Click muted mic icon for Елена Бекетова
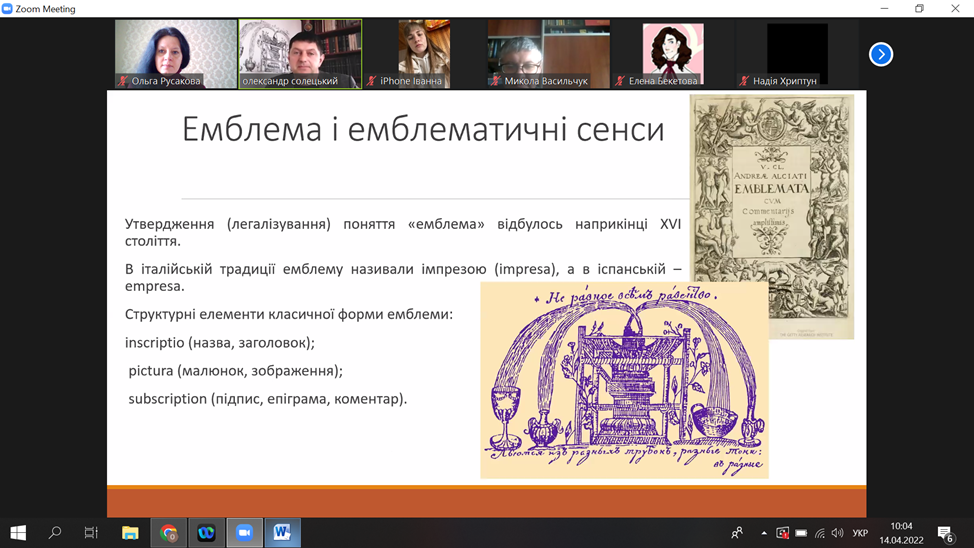The height and width of the screenshot is (548, 974). pyautogui.click(x=620, y=81)
